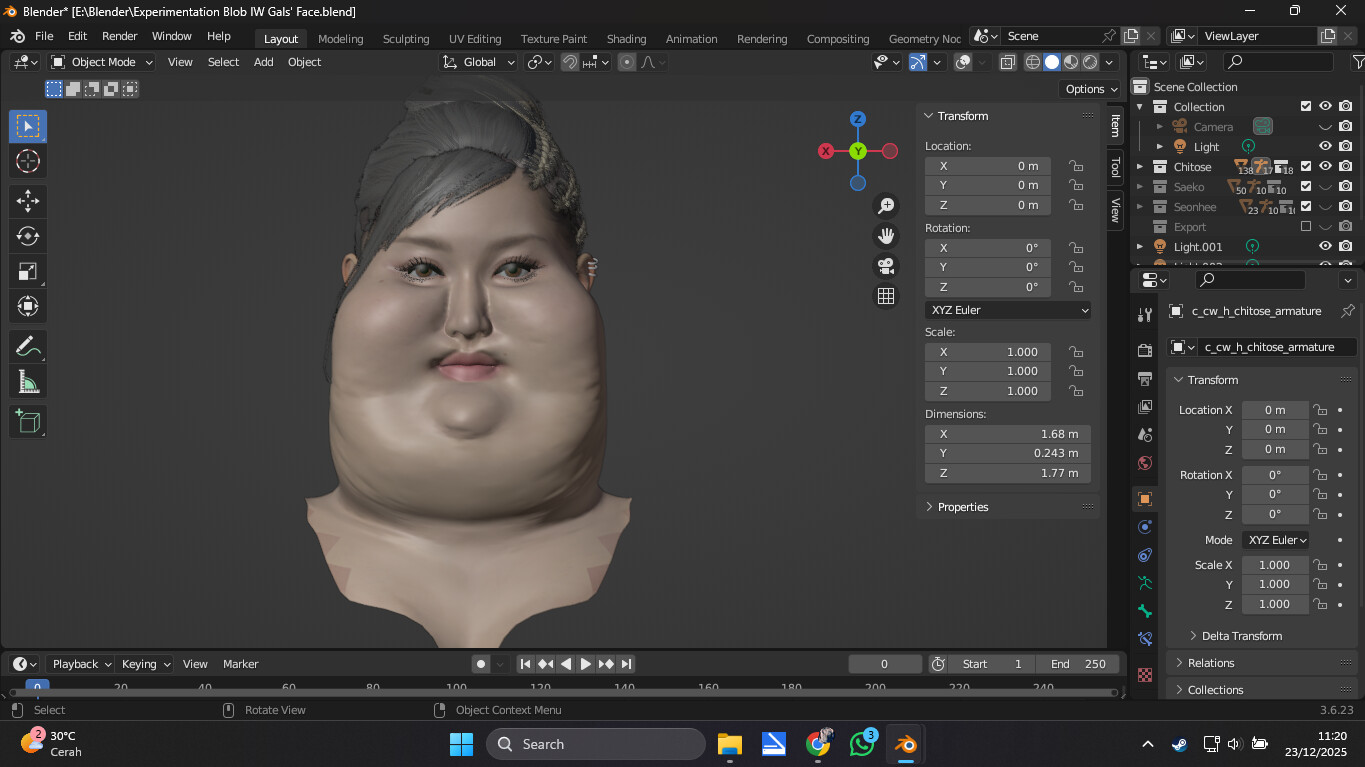This screenshot has width=1365, height=767.
Task: Enable the Export collection checkbox
Action: click(x=1305, y=226)
